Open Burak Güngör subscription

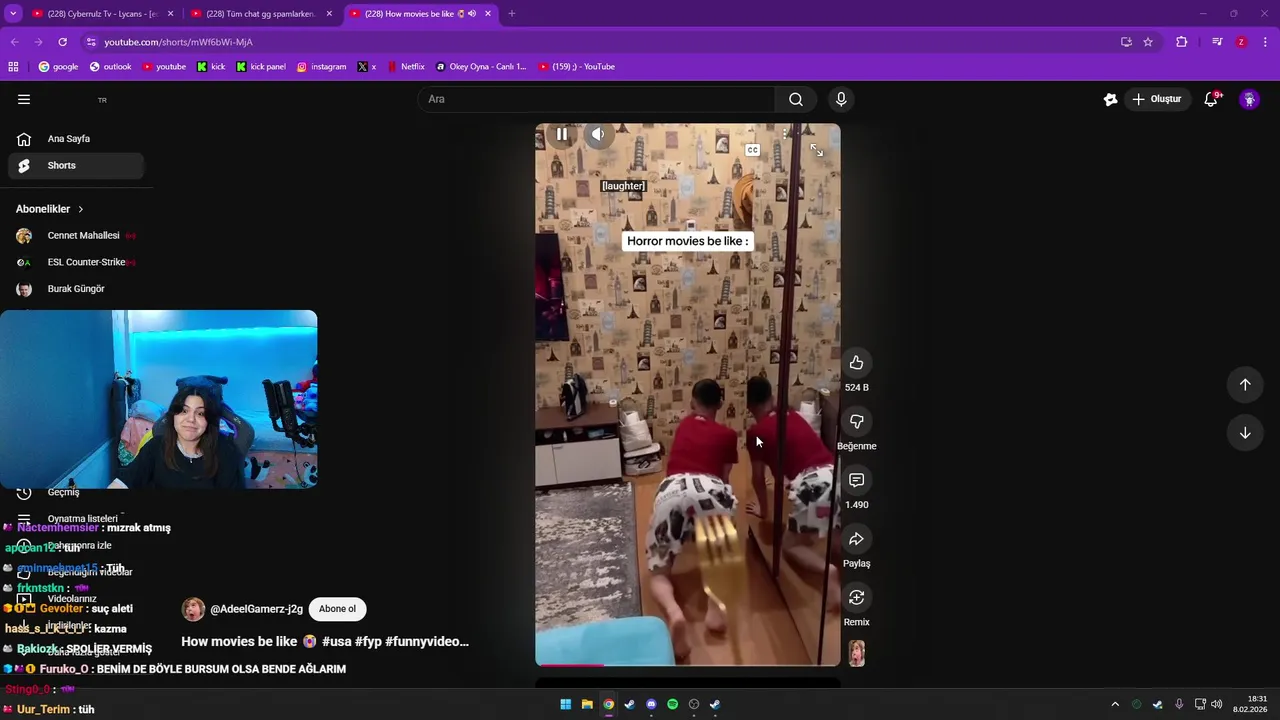[76, 289]
